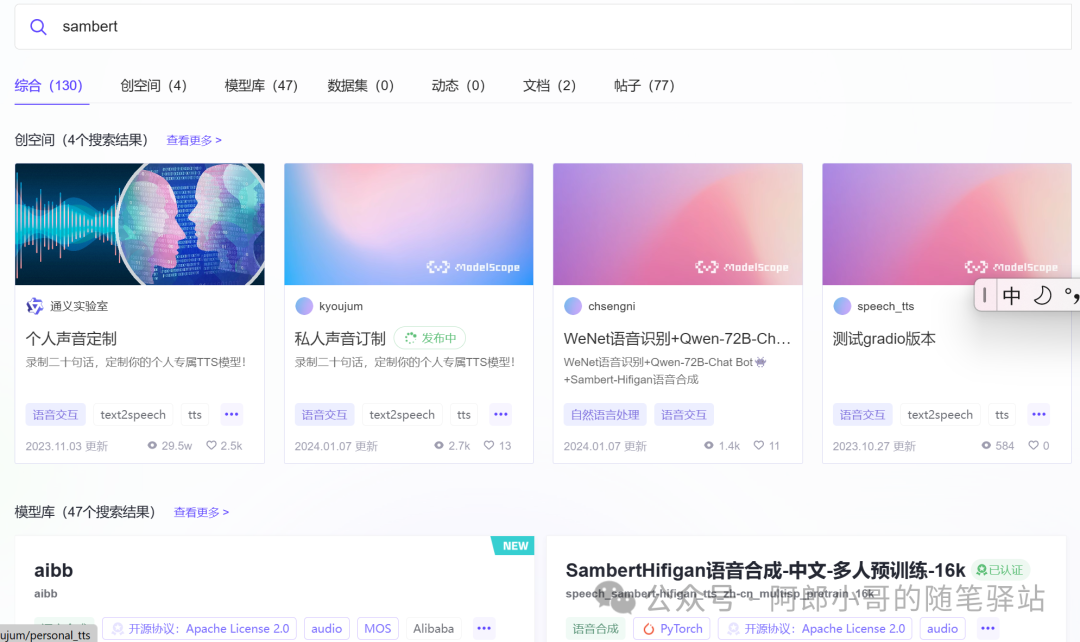Click the 发布中 status badge
1080x642 pixels.
(430, 338)
